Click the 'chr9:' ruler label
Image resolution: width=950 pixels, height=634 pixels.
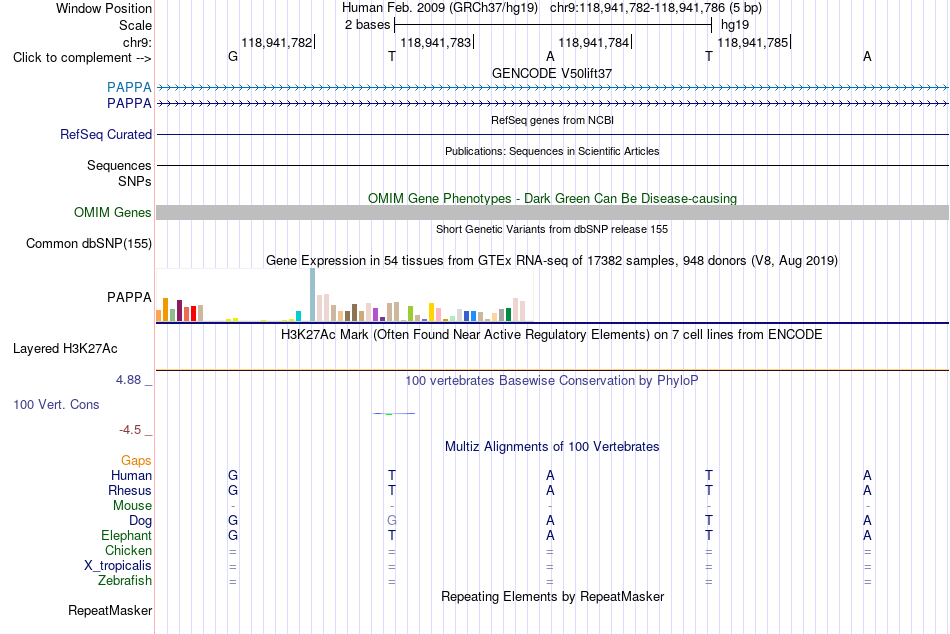click(138, 42)
